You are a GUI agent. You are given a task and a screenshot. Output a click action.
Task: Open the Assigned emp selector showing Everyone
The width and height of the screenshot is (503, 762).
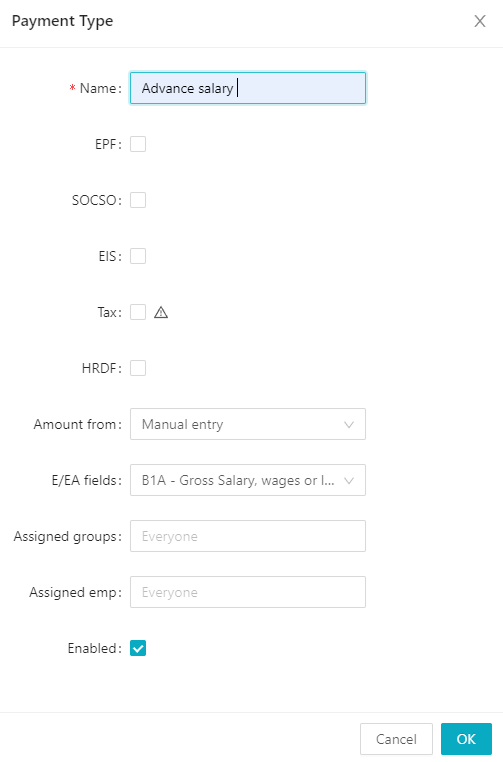click(248, 592)
